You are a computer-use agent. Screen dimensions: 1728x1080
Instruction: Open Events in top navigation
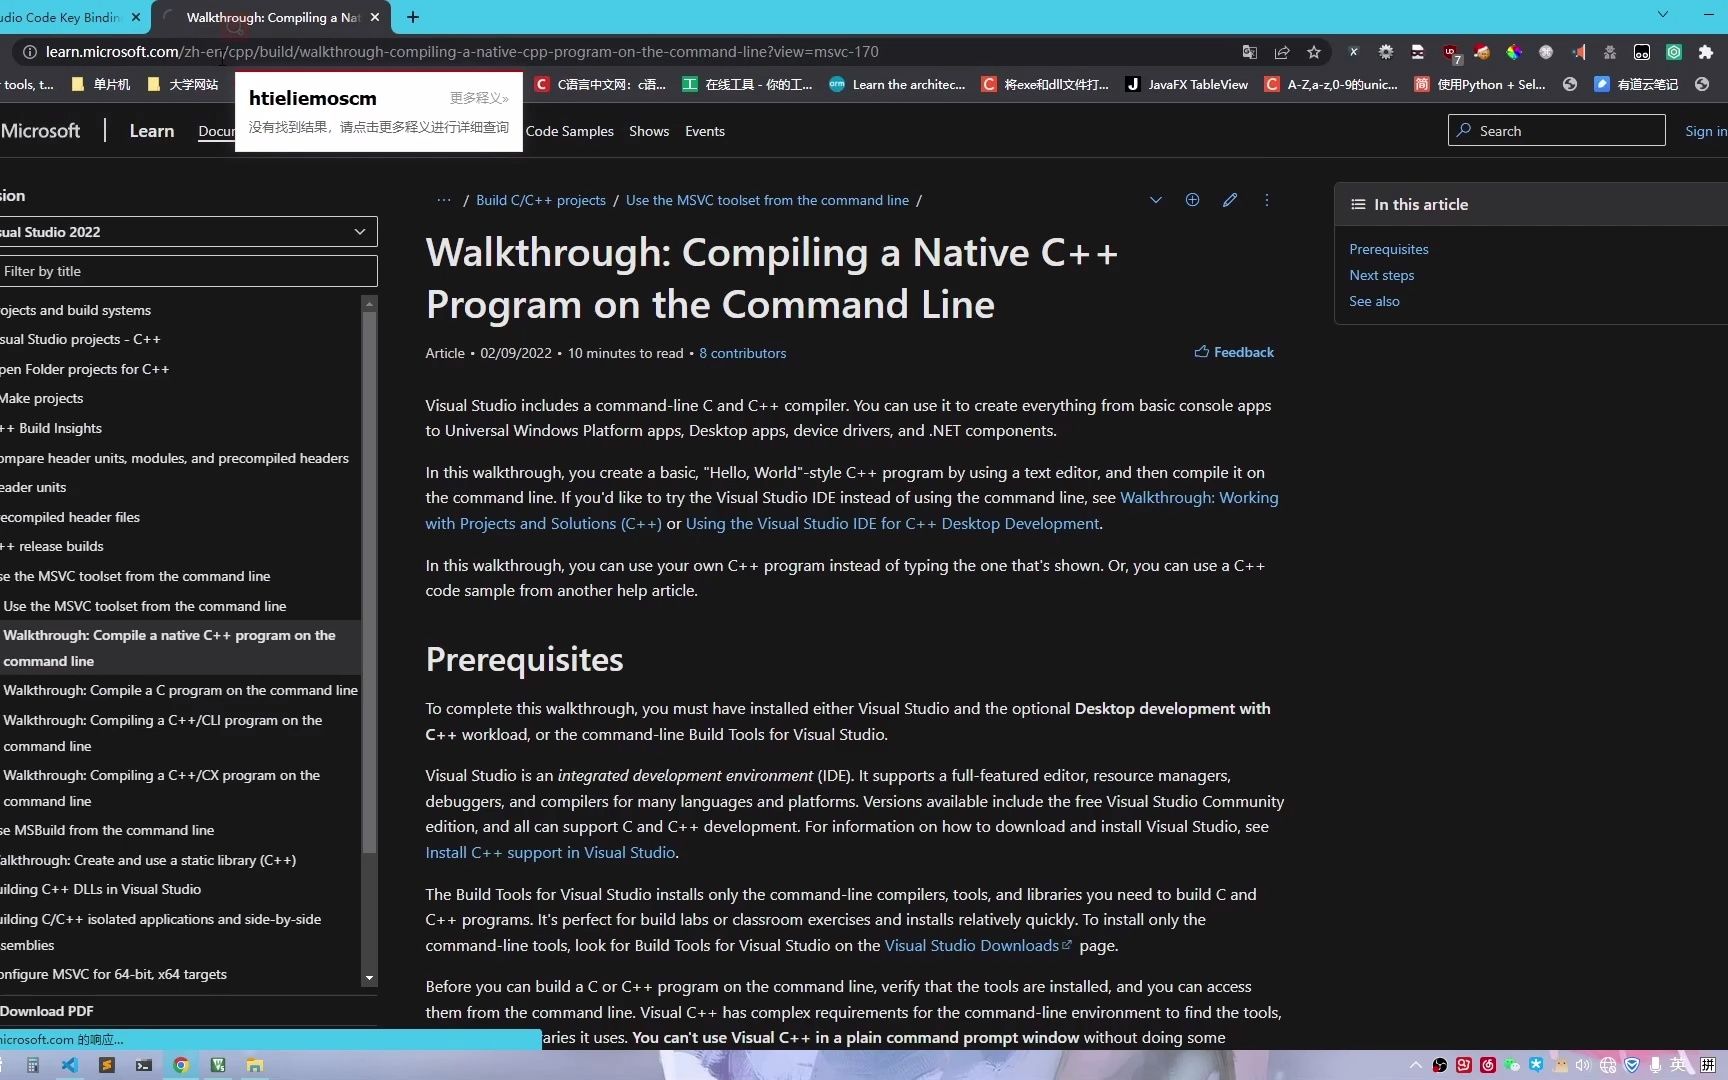coord(705,131)
